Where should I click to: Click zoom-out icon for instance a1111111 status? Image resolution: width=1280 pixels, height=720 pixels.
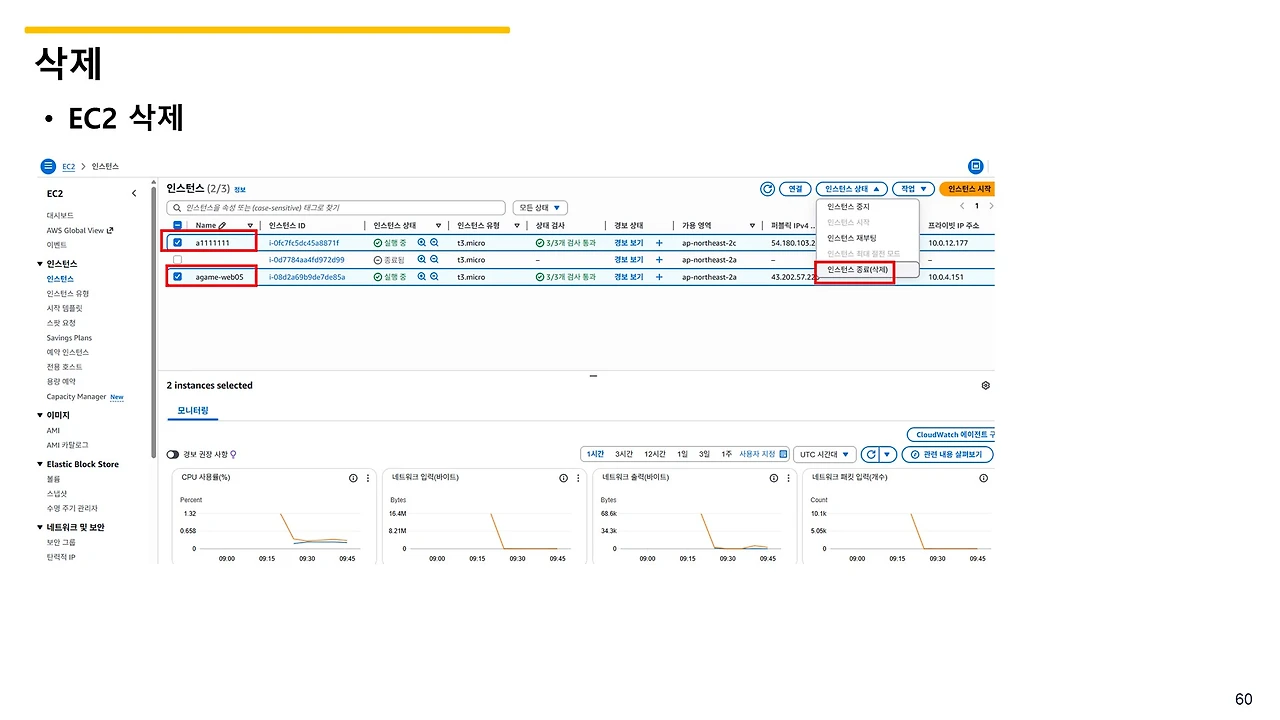click(435, 243)
